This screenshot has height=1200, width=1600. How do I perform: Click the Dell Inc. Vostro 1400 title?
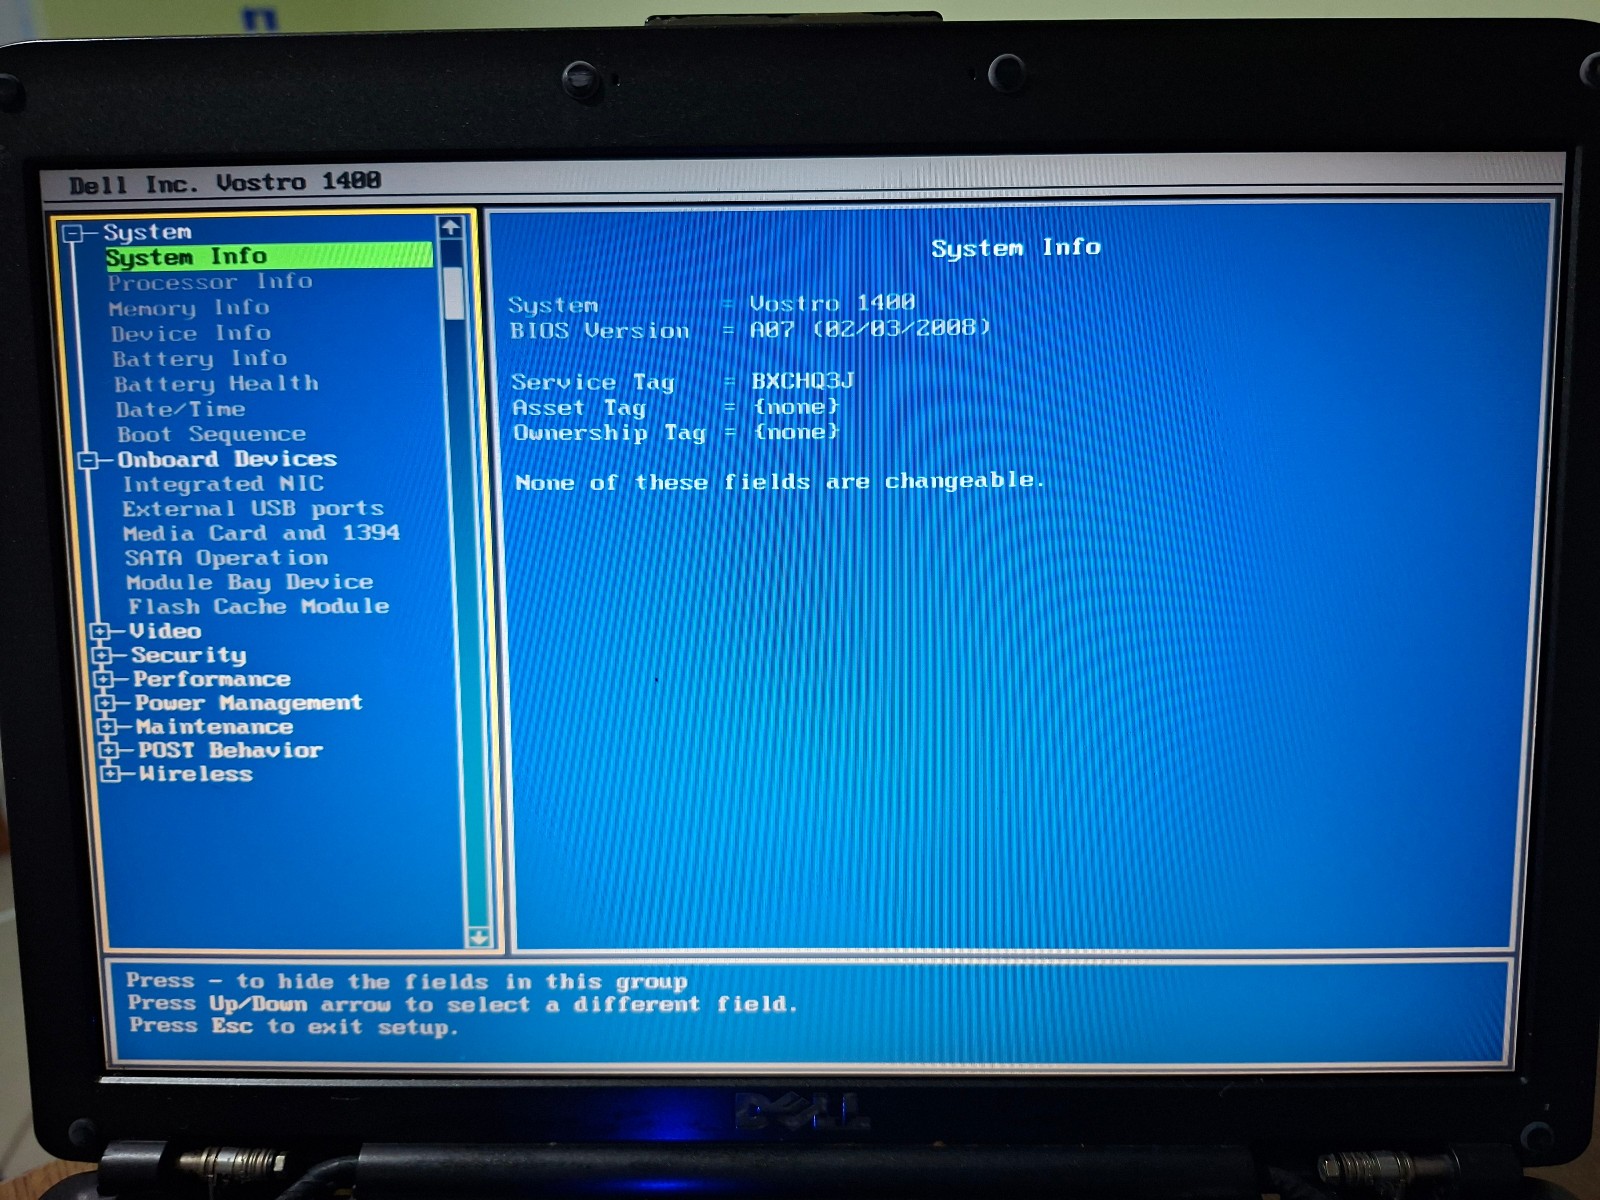(225, 183)
